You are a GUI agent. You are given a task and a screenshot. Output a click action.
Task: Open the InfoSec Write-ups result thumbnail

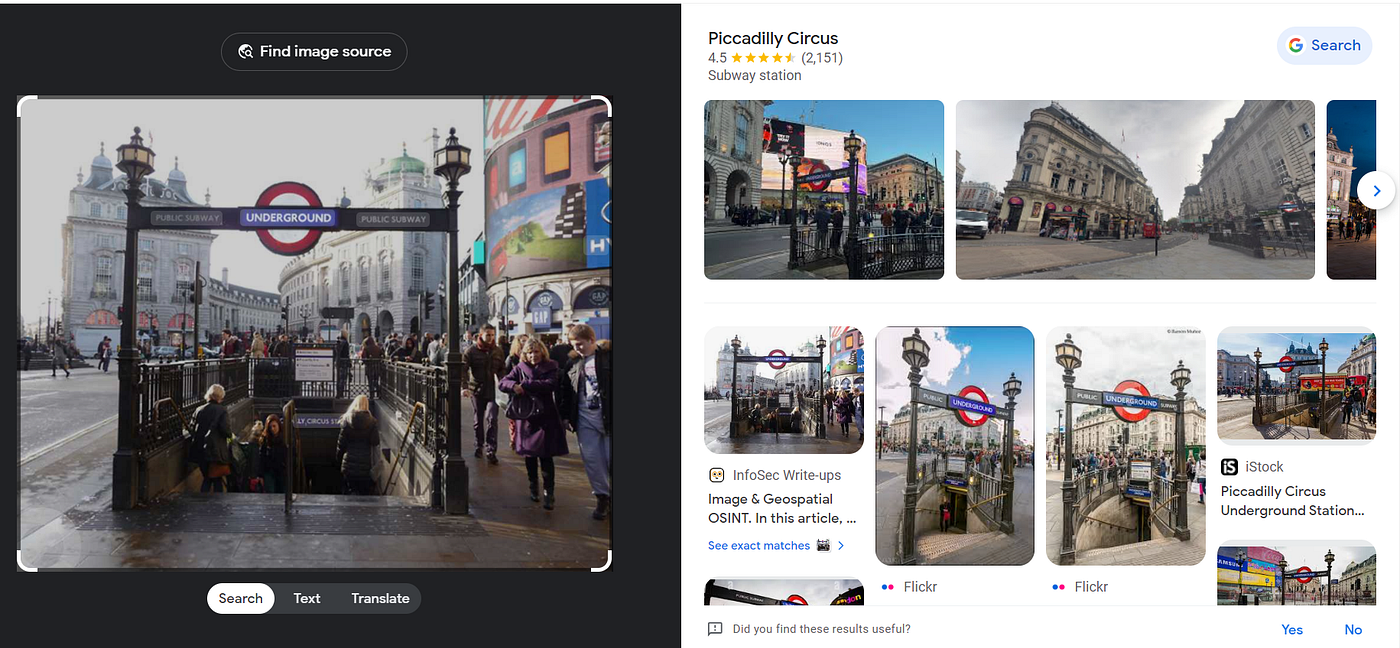pos(784,390)
